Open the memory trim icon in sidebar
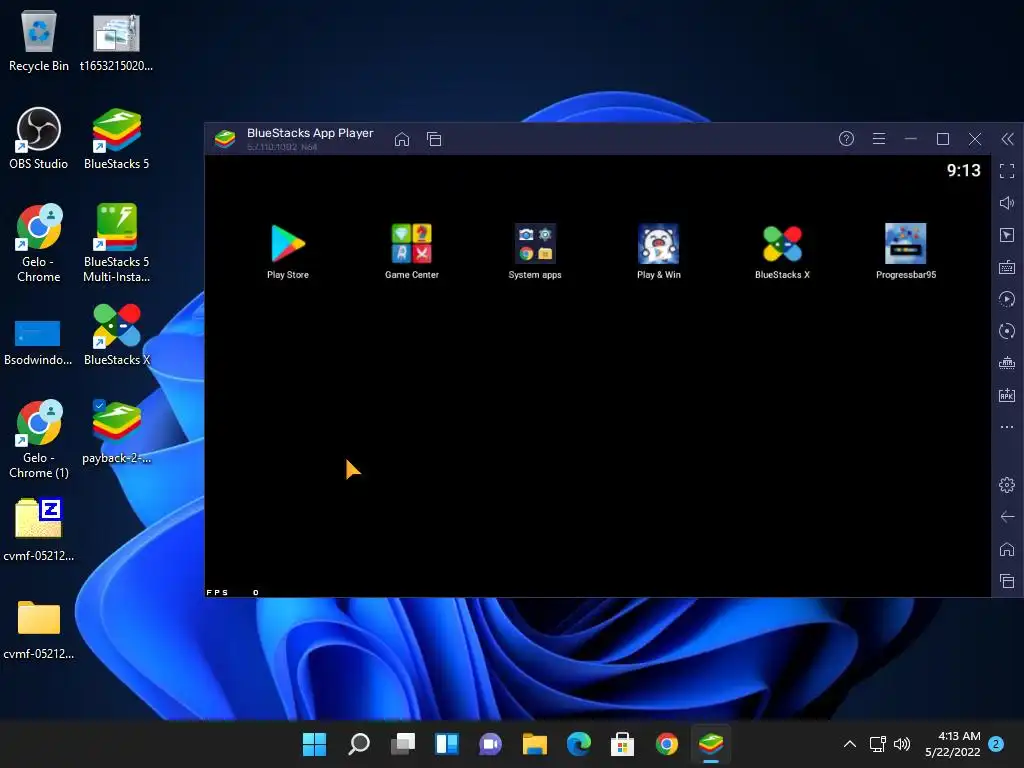The image size is (1024, 768). (x=1007, y=363)
